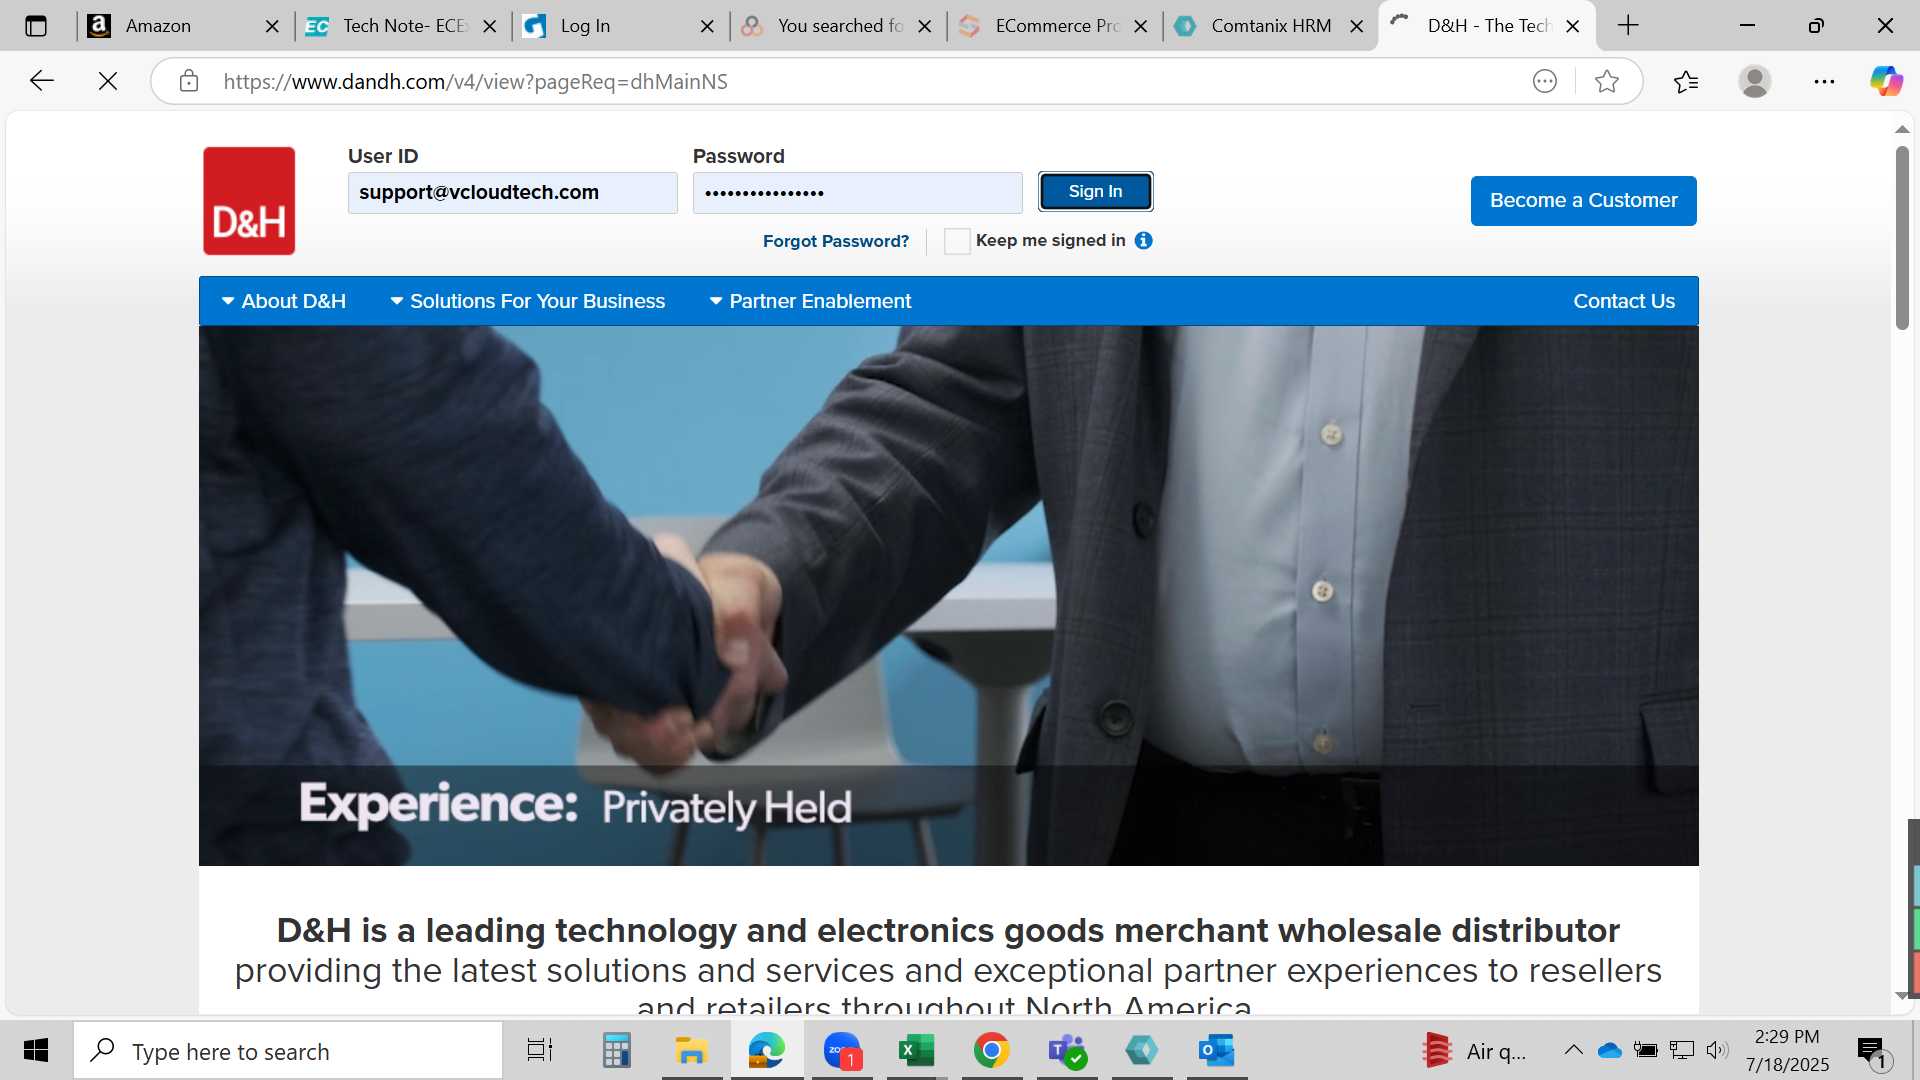Expand the Partner Enablement menu
This screenshot has width=1920, height=1080.
[x=810, y=301]
